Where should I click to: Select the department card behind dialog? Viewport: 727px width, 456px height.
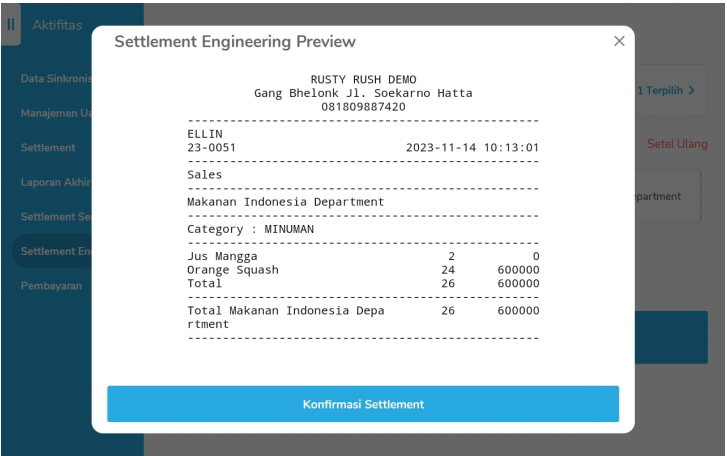pyautogui.click(x=666, y=197)
